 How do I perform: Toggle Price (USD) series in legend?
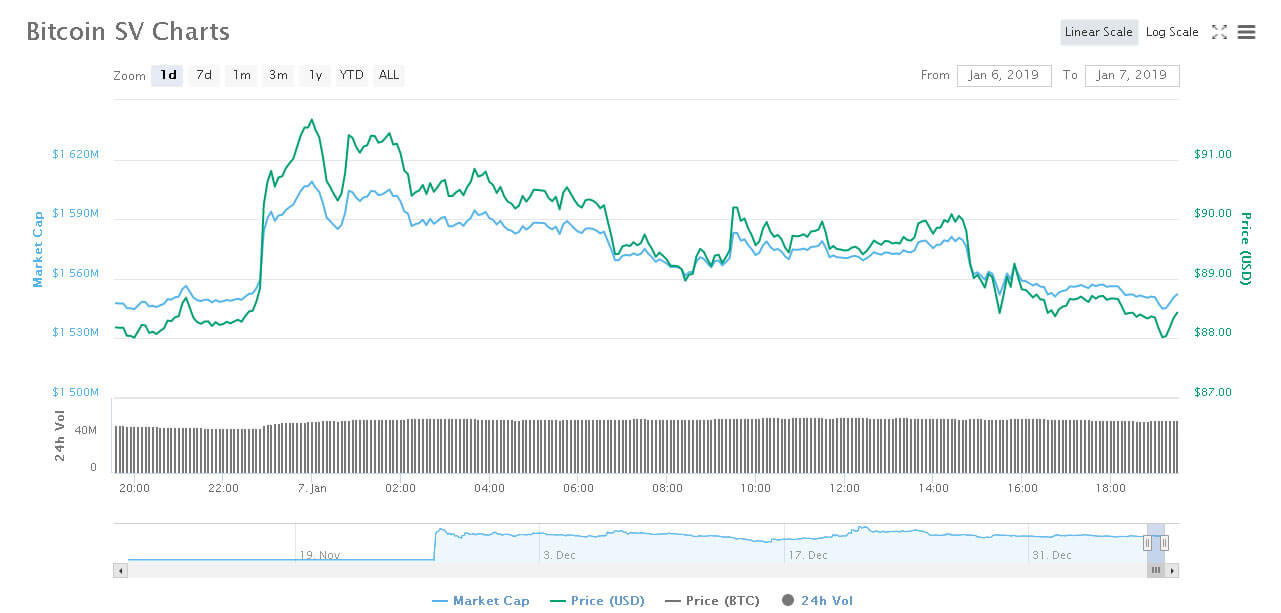[x=597, y=600]
